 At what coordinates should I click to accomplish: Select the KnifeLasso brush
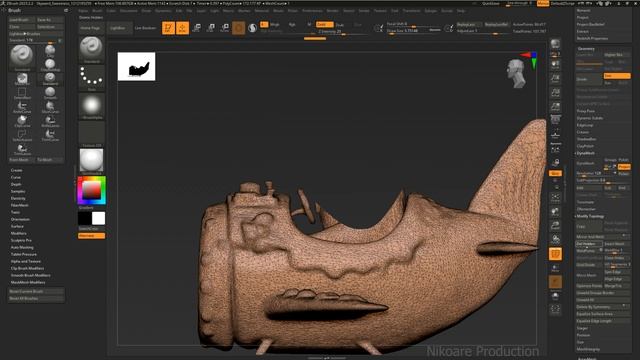pyautogui.click(x=50, y=121)
